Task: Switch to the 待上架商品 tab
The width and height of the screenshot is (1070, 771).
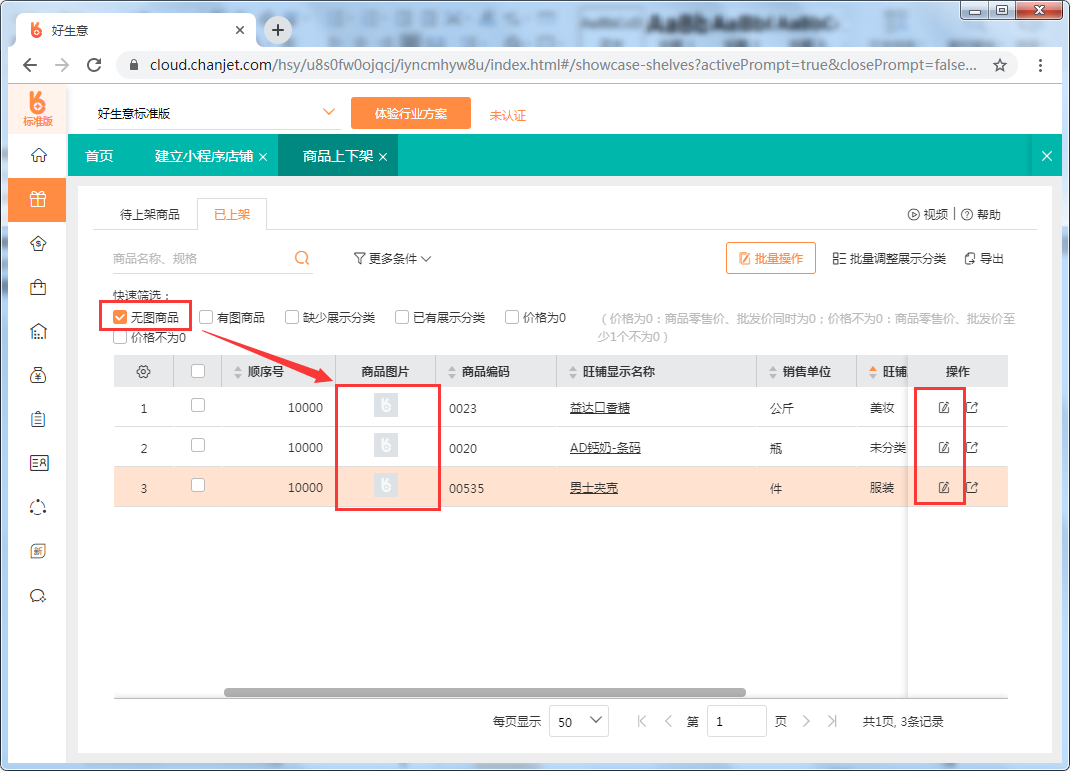Action: pos(149,215)
